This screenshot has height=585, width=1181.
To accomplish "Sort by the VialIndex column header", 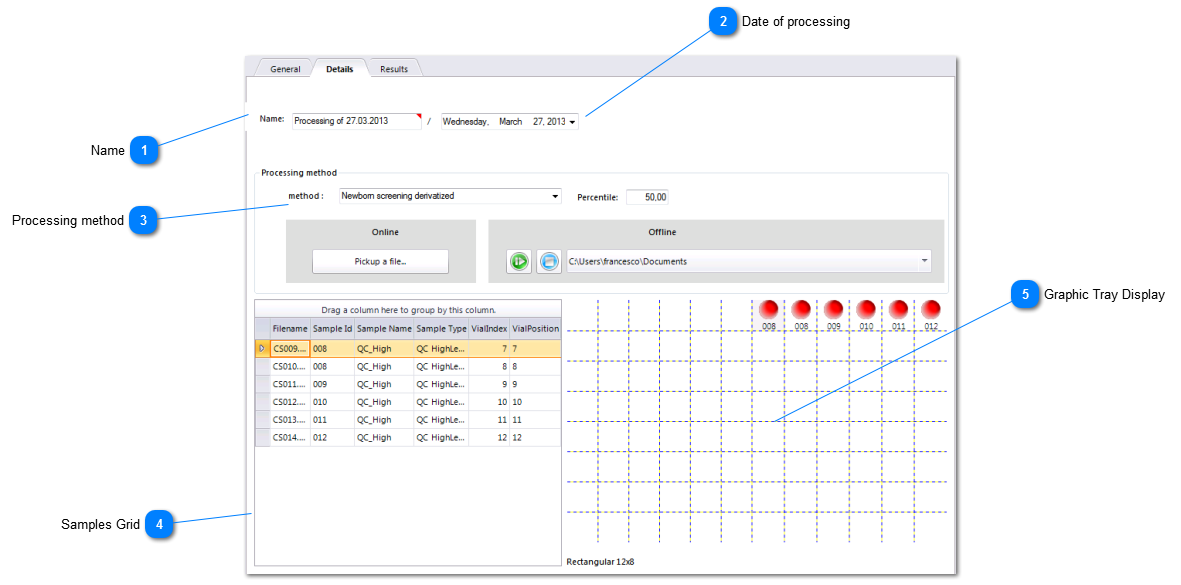I will tap(489, 329).
